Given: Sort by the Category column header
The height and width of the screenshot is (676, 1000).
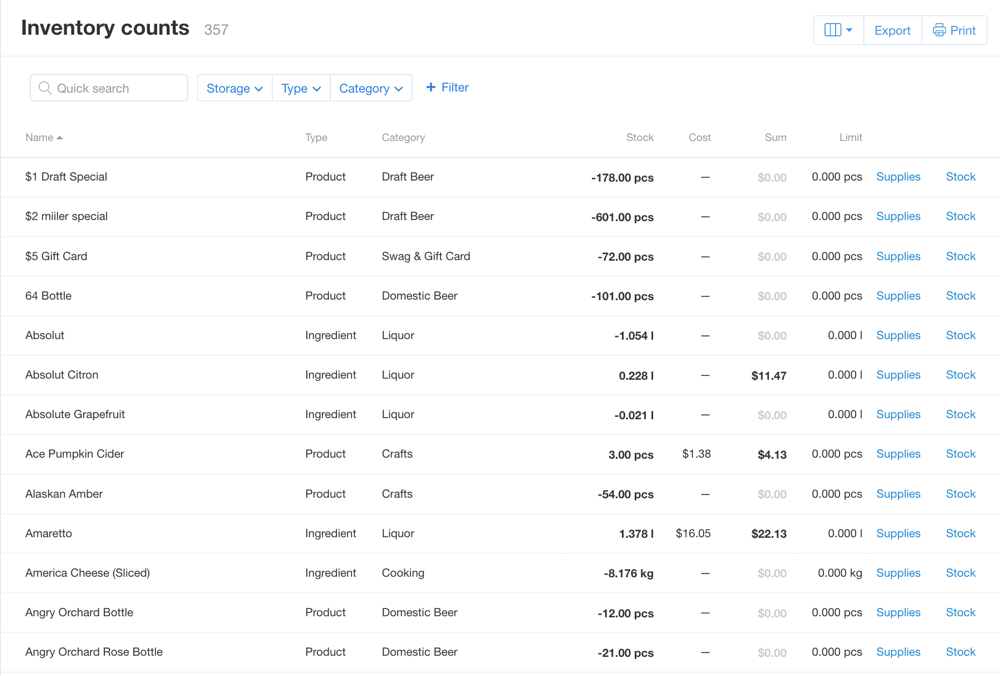Looking at the screenshot, I should point(403,138).
